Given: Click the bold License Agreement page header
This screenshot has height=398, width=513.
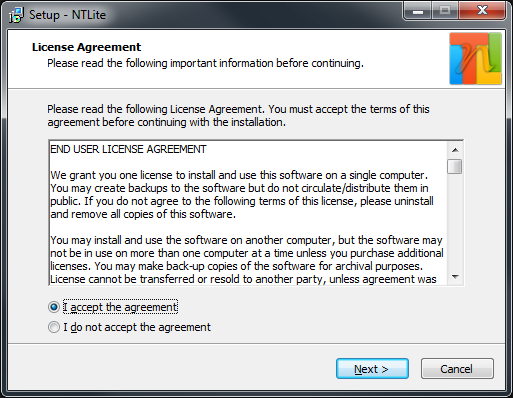Looking at the screenshot, I should click(86, 47).
